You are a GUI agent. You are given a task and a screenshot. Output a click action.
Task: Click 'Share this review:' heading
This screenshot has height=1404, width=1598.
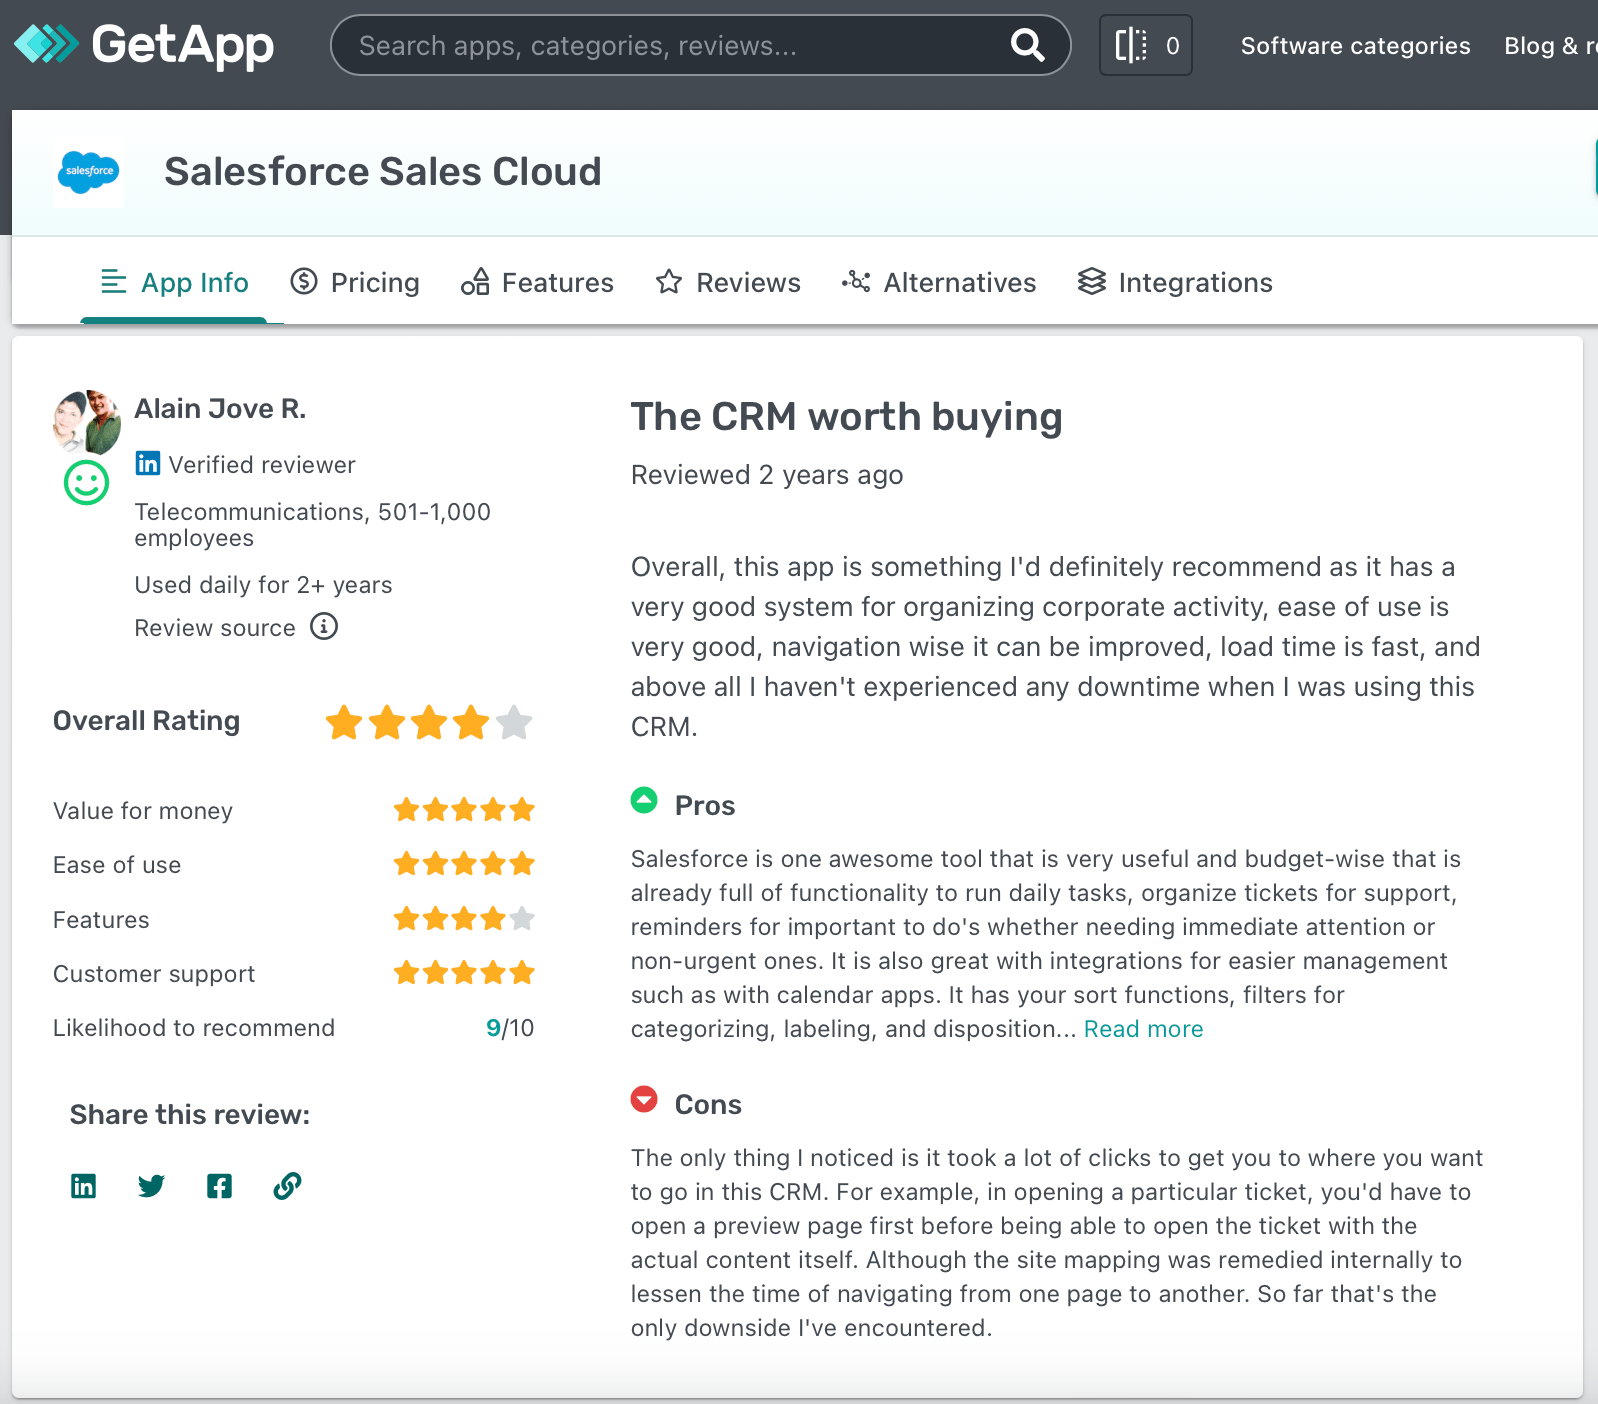[x=190, y=1115]
